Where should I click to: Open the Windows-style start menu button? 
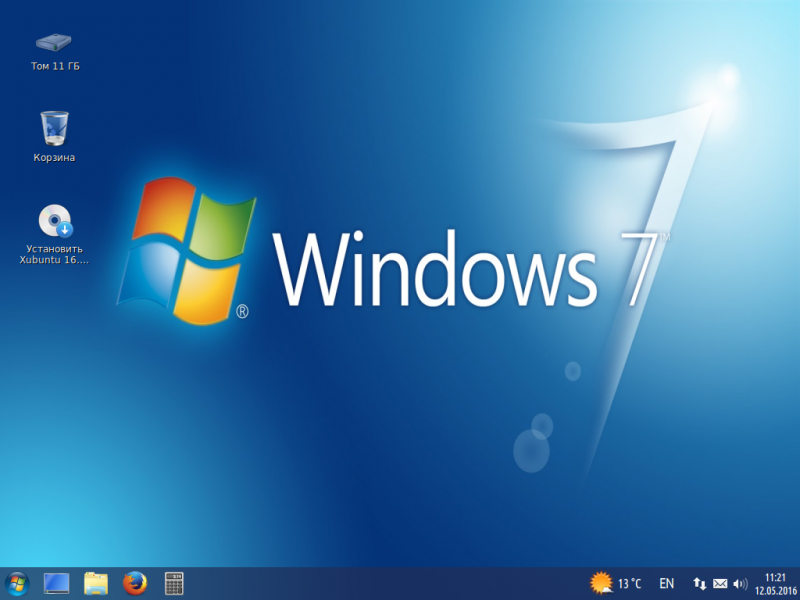click(17, 584)
